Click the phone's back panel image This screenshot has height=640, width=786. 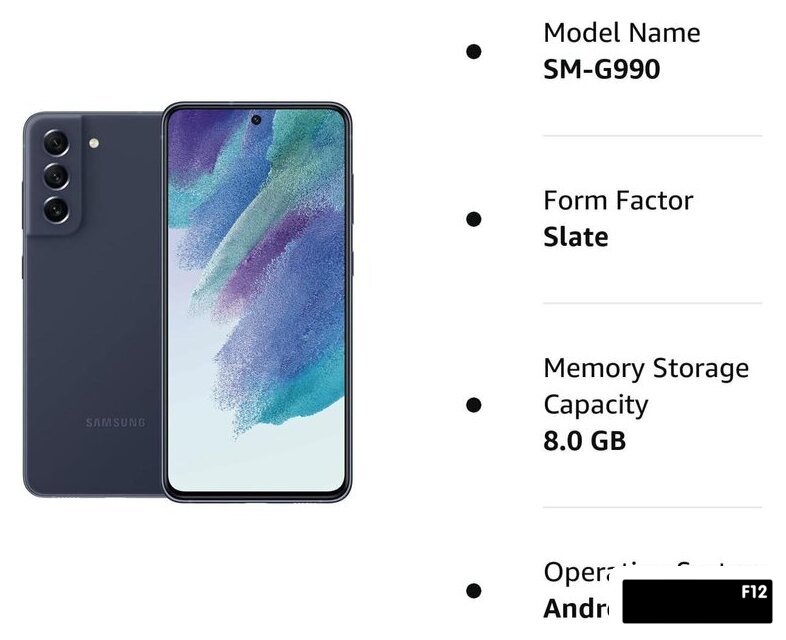point(93,304)
